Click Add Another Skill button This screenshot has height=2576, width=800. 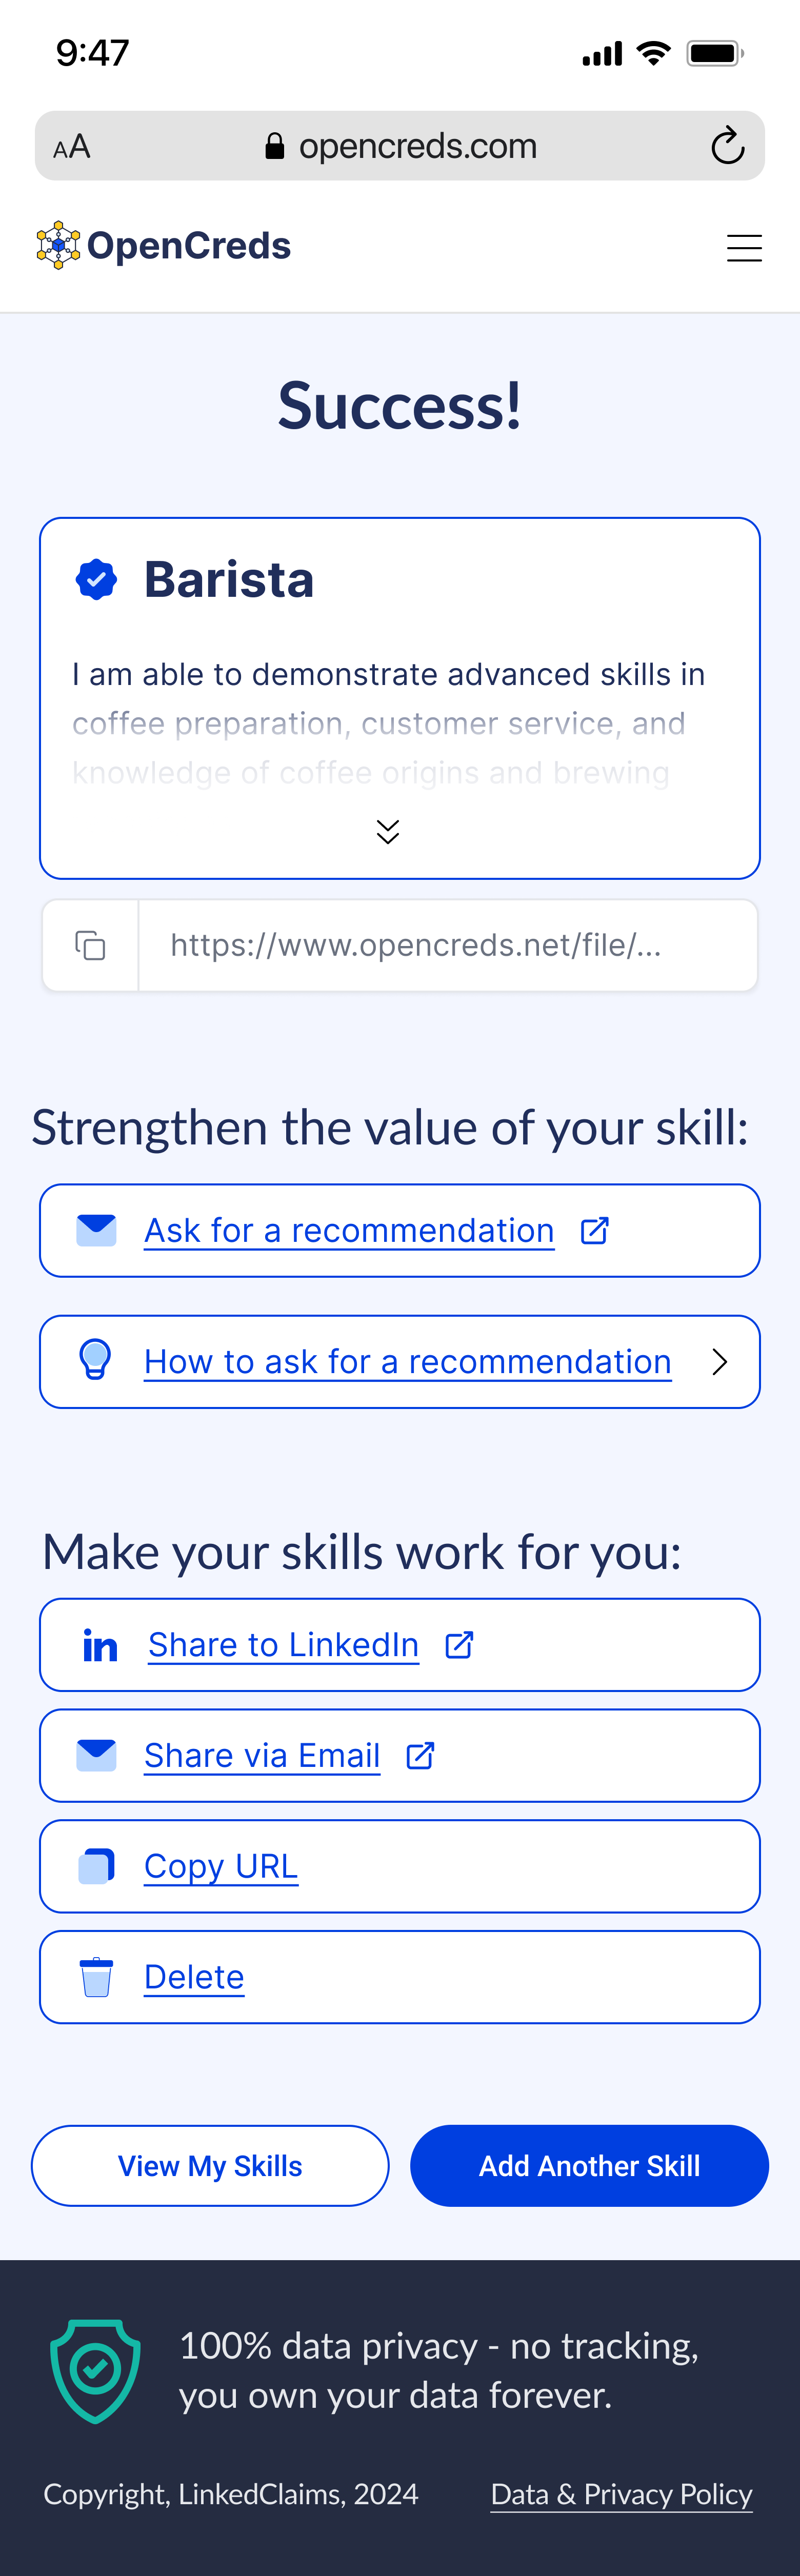[589, 2166]
